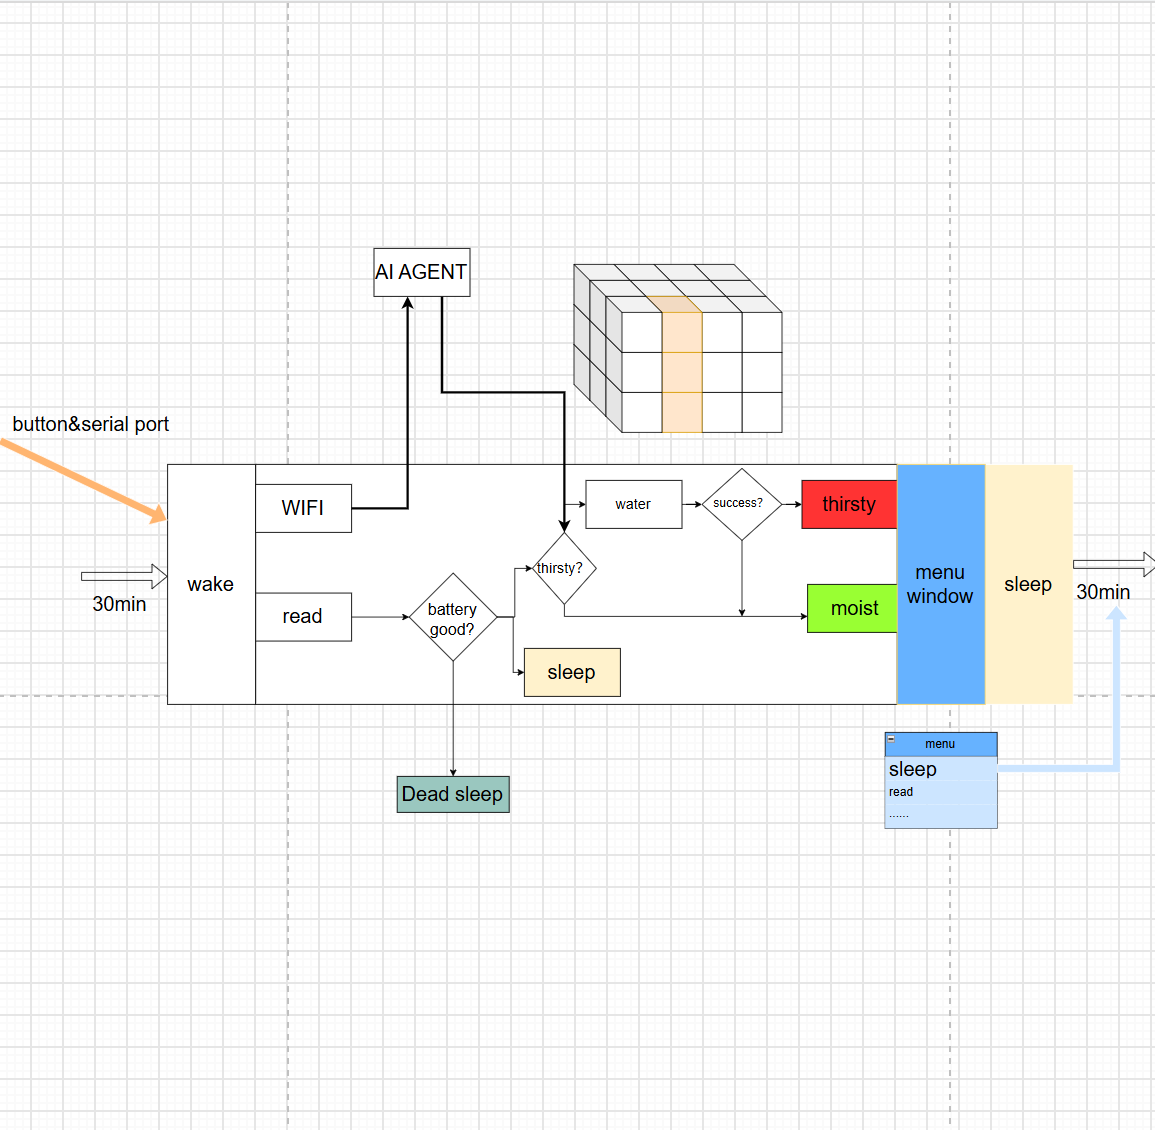Image resolution: width=1155 pixels, height=1130 pixels.
Task: Select the ...... row in menu list
Action: [x=941, y=816]
